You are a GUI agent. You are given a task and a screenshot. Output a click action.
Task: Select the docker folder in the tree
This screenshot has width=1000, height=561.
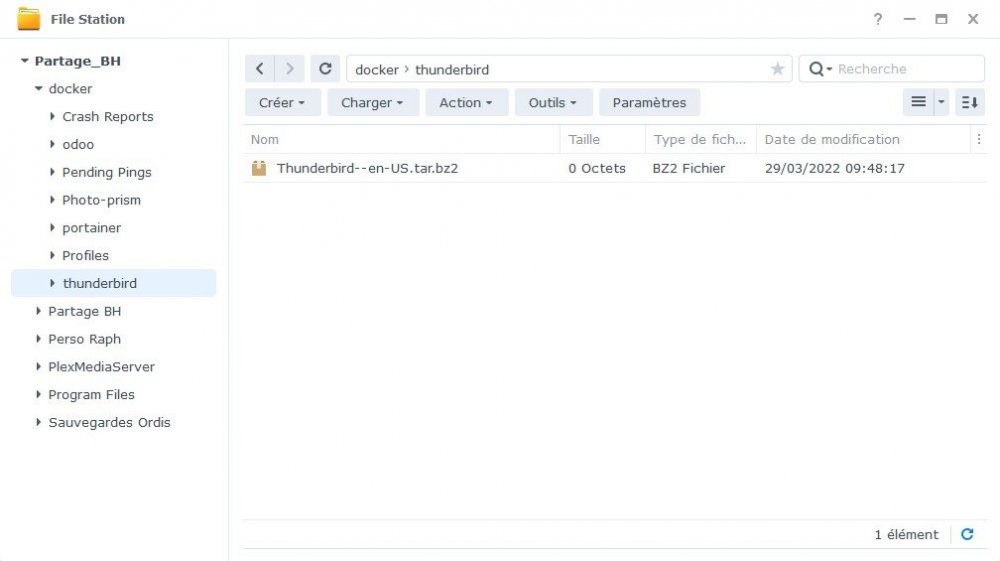coord(70,89)
